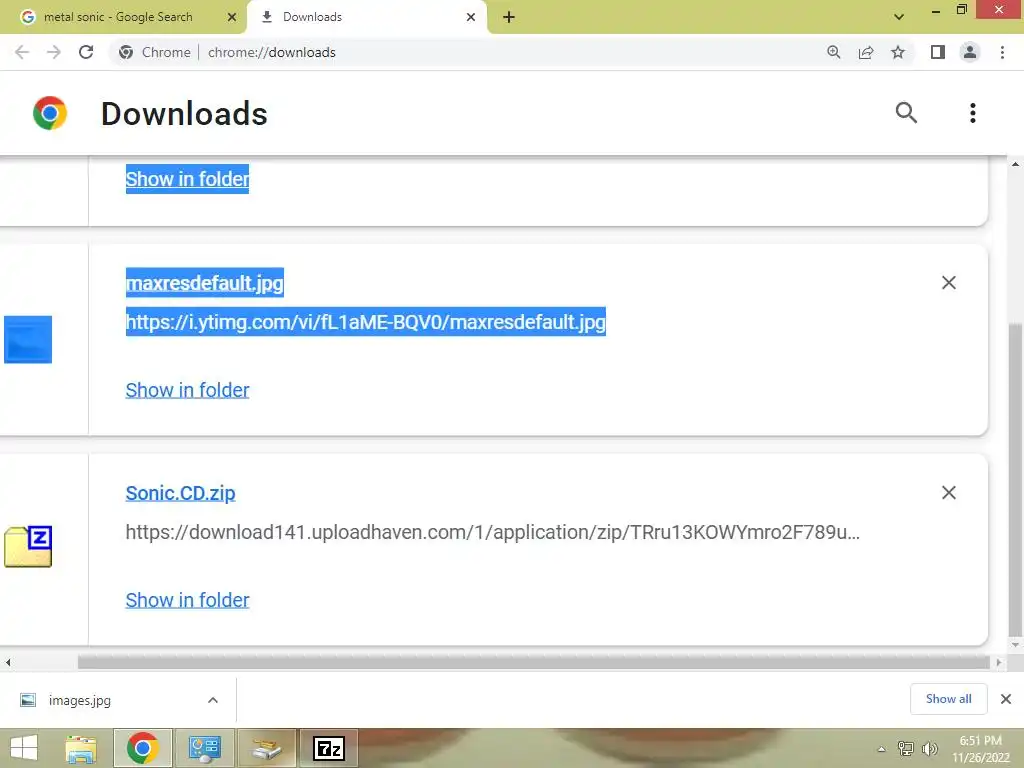Remove maxresdefault.jpg from list
The width and height of the screenshot is (1024, 768).
coord(949,282)
